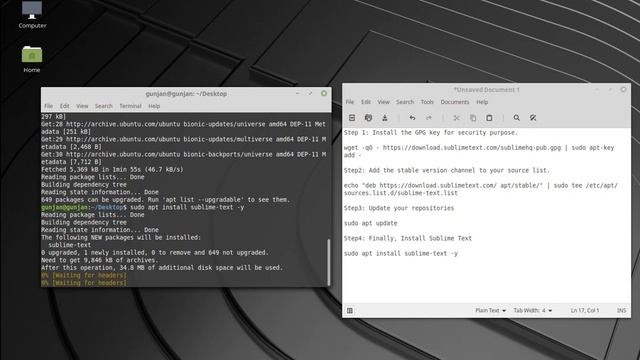Viewport: 640px width, 360px height.
Task: Open the Tools menu
Action: [x=427, y=102]
